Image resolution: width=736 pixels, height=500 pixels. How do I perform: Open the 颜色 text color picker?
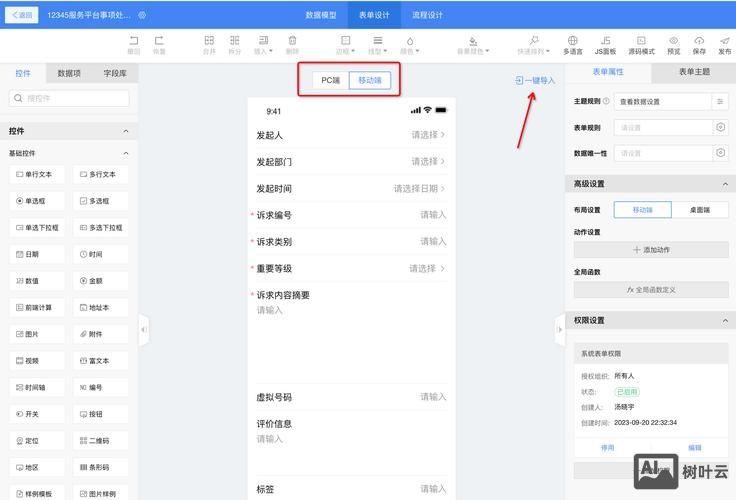410,45
